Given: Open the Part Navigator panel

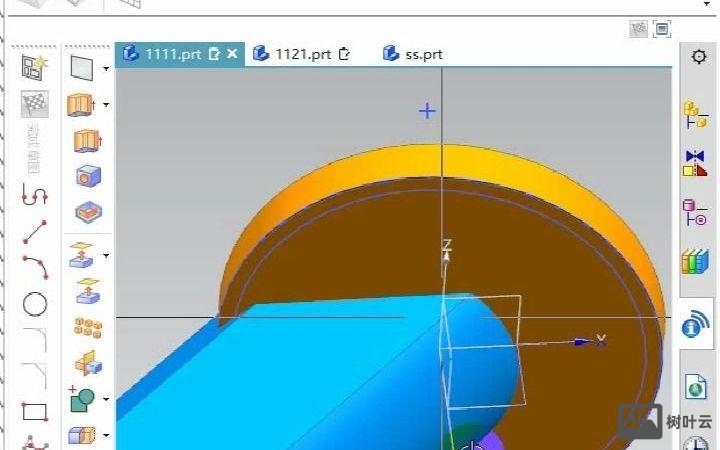Looking at the screenshot, I should click(x=695, y=213).
